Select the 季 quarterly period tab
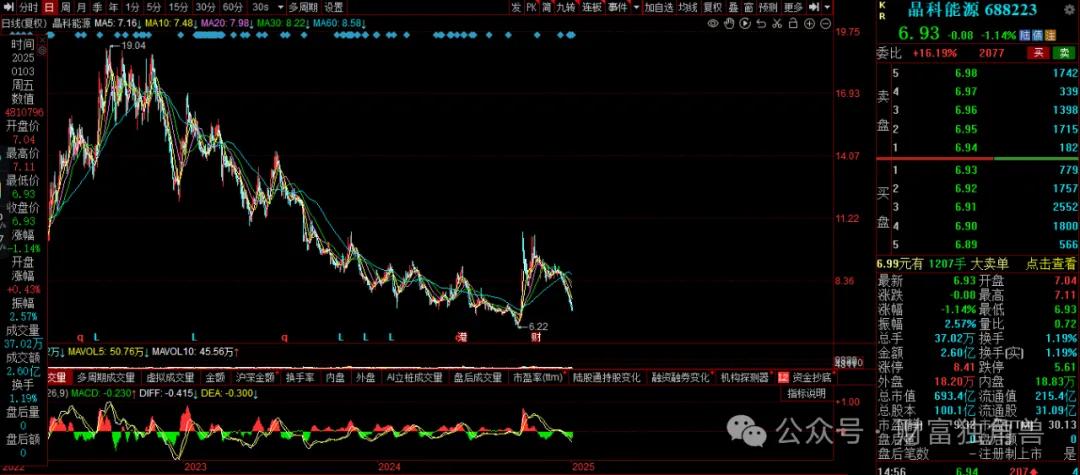Screen dimensions: 1080x475 point(98,8)
